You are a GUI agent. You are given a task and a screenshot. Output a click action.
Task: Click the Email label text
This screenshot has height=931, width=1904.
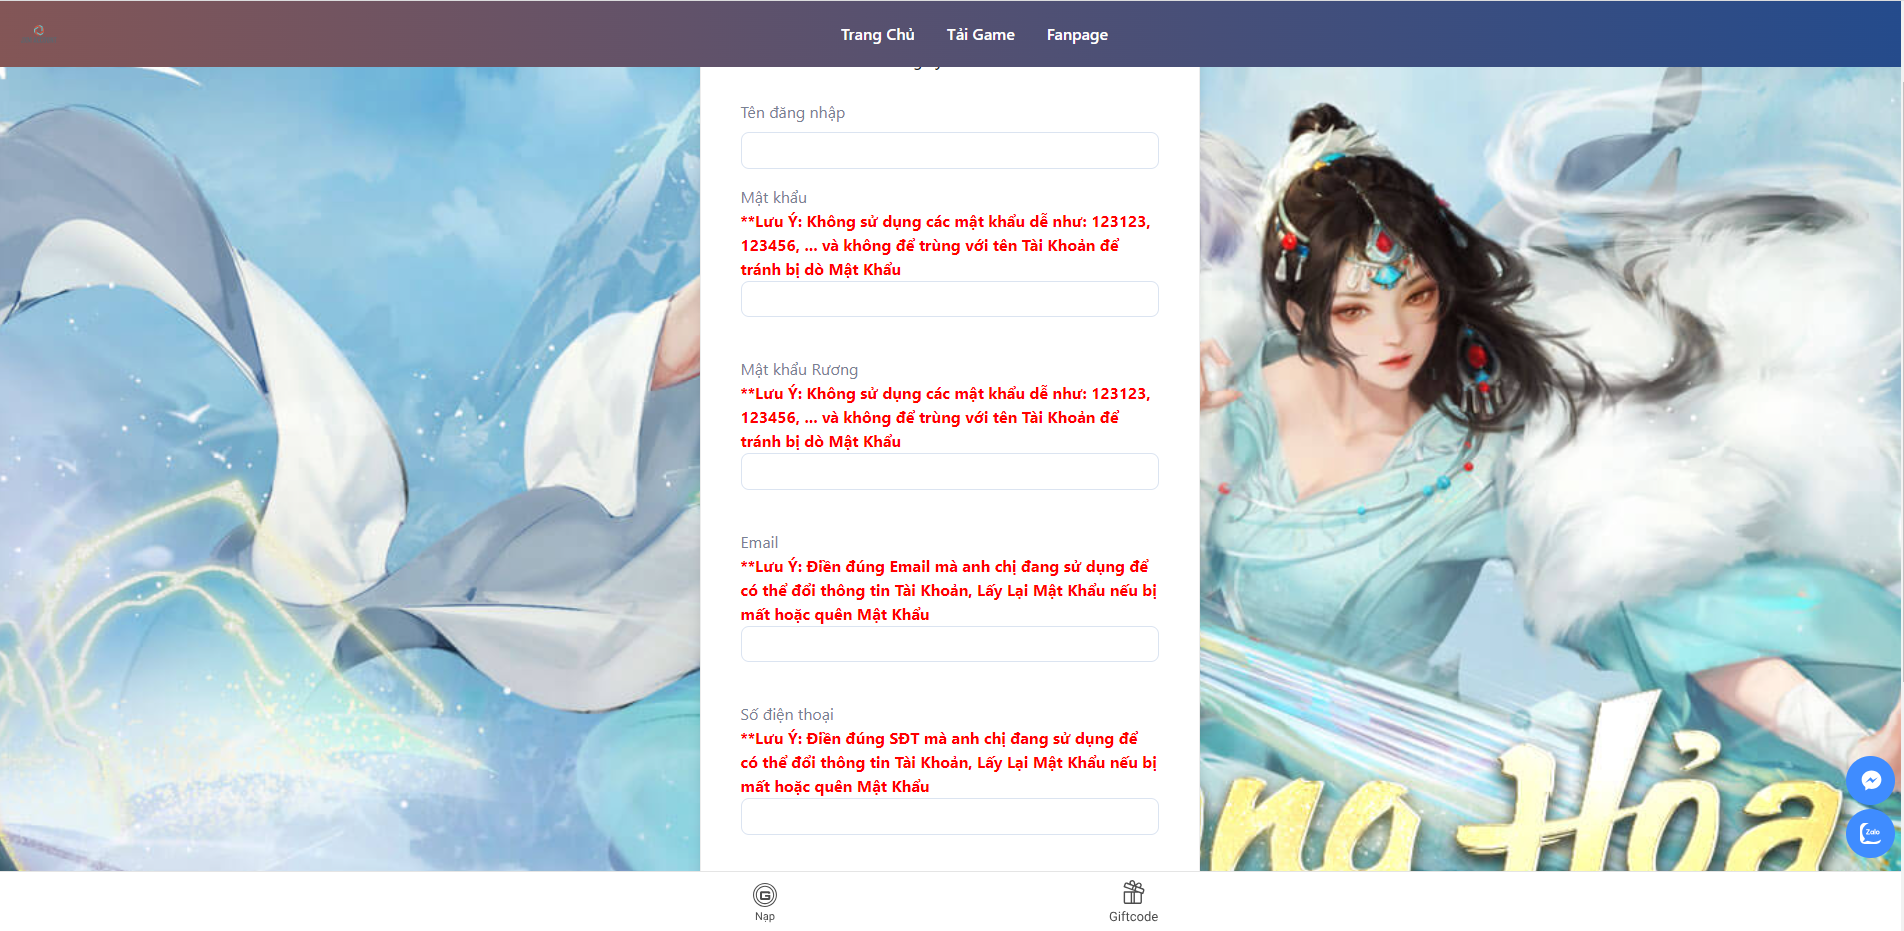click(x=759, y=542)
